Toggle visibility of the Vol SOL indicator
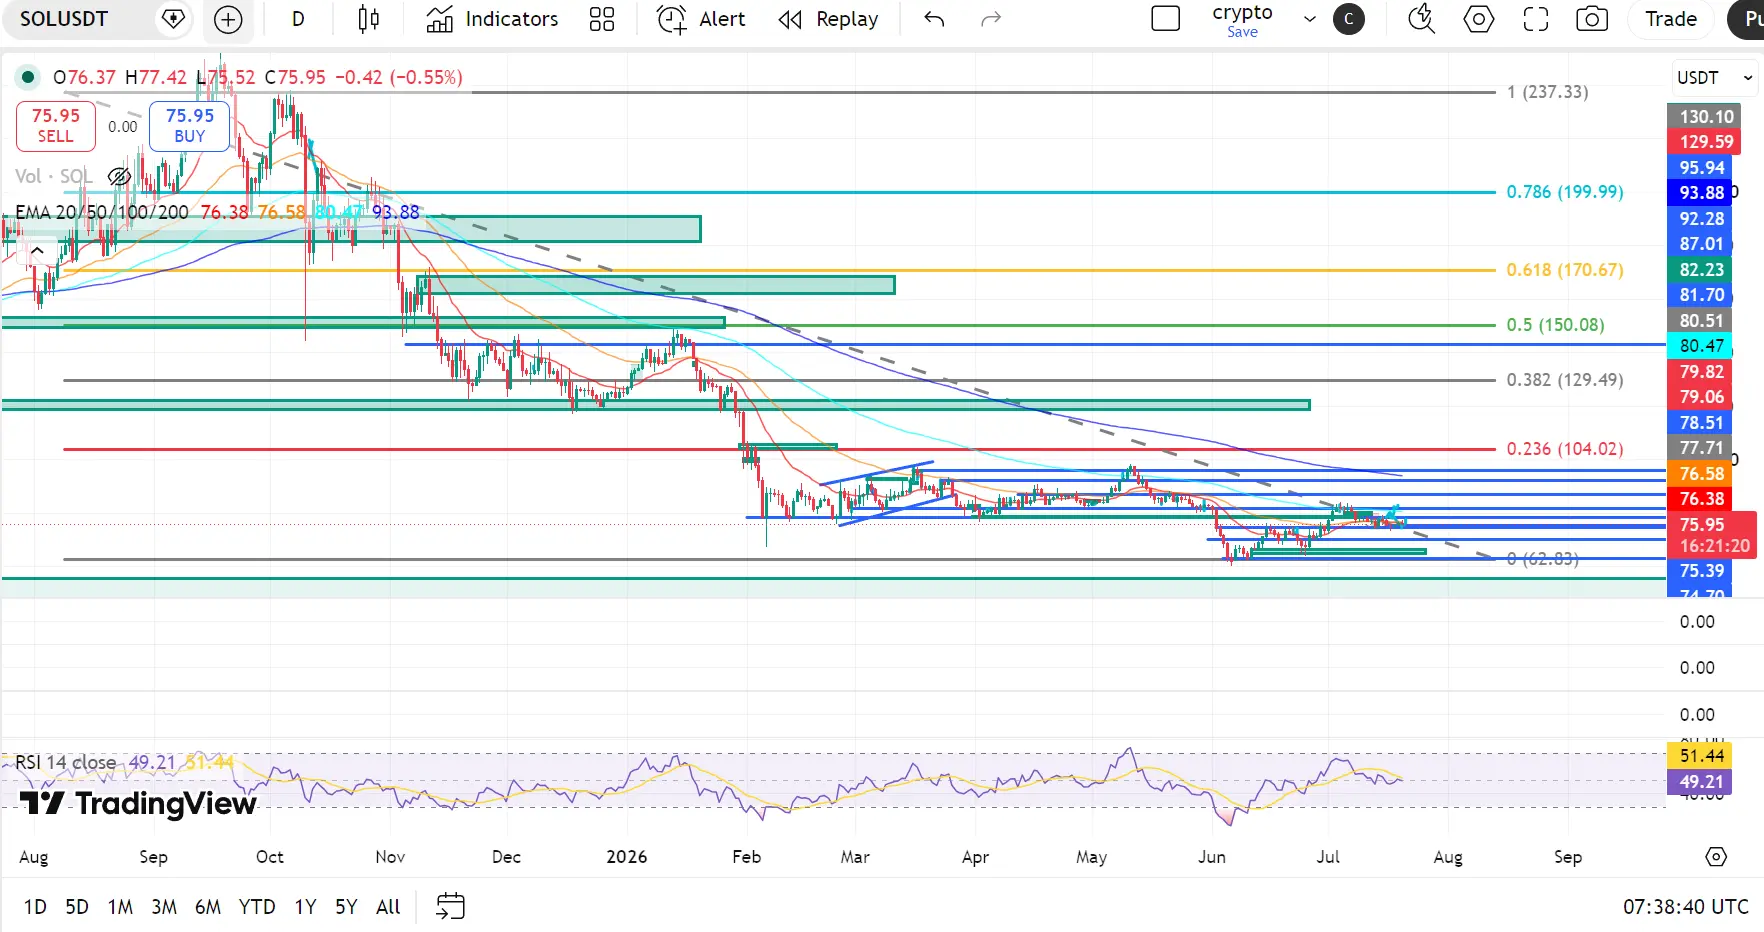 click(x=119, y=177)
